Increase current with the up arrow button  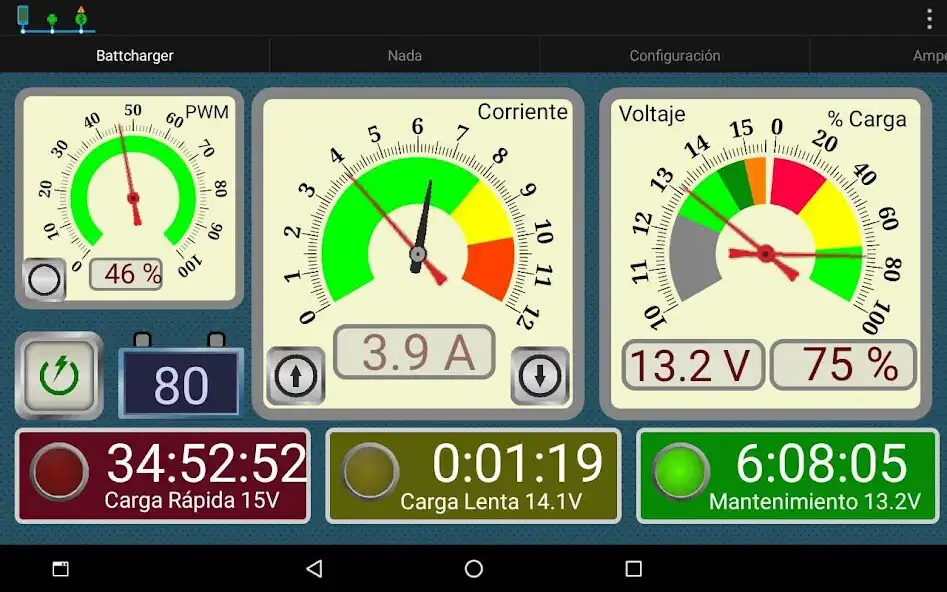click(x=296, y=376)
